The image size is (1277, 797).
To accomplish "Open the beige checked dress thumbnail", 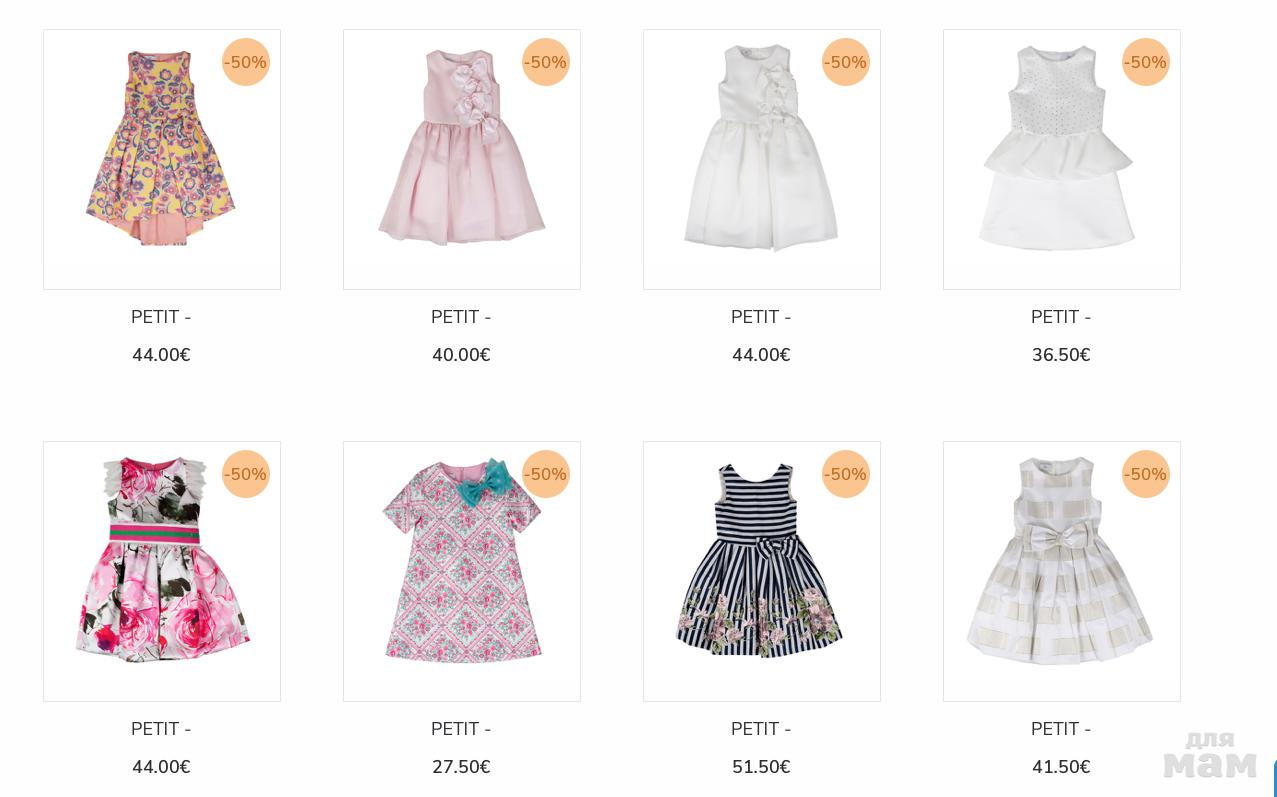I will point(1062,571).
